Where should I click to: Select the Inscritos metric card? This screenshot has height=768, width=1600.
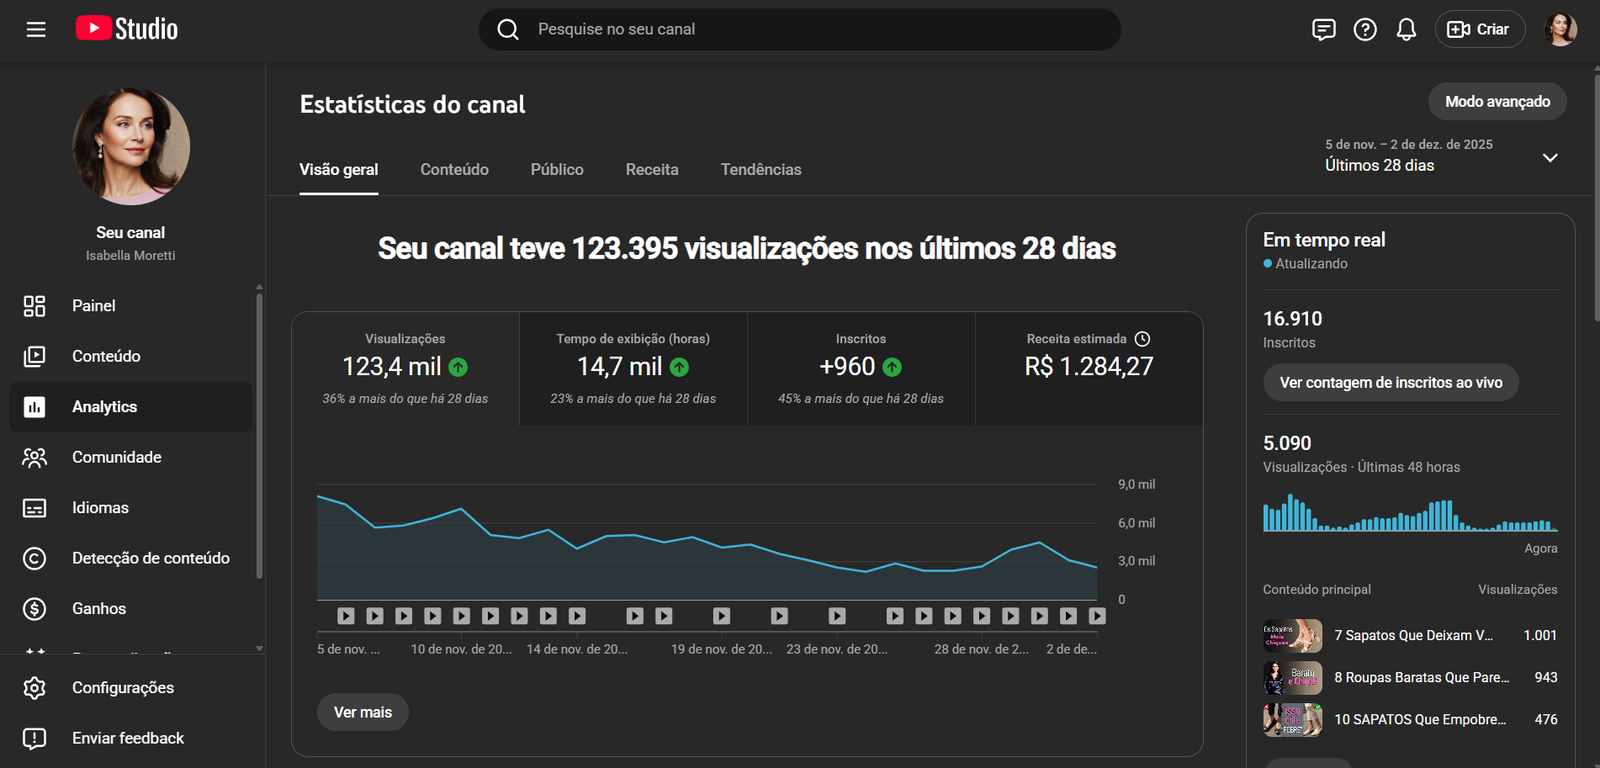[861, 369]
